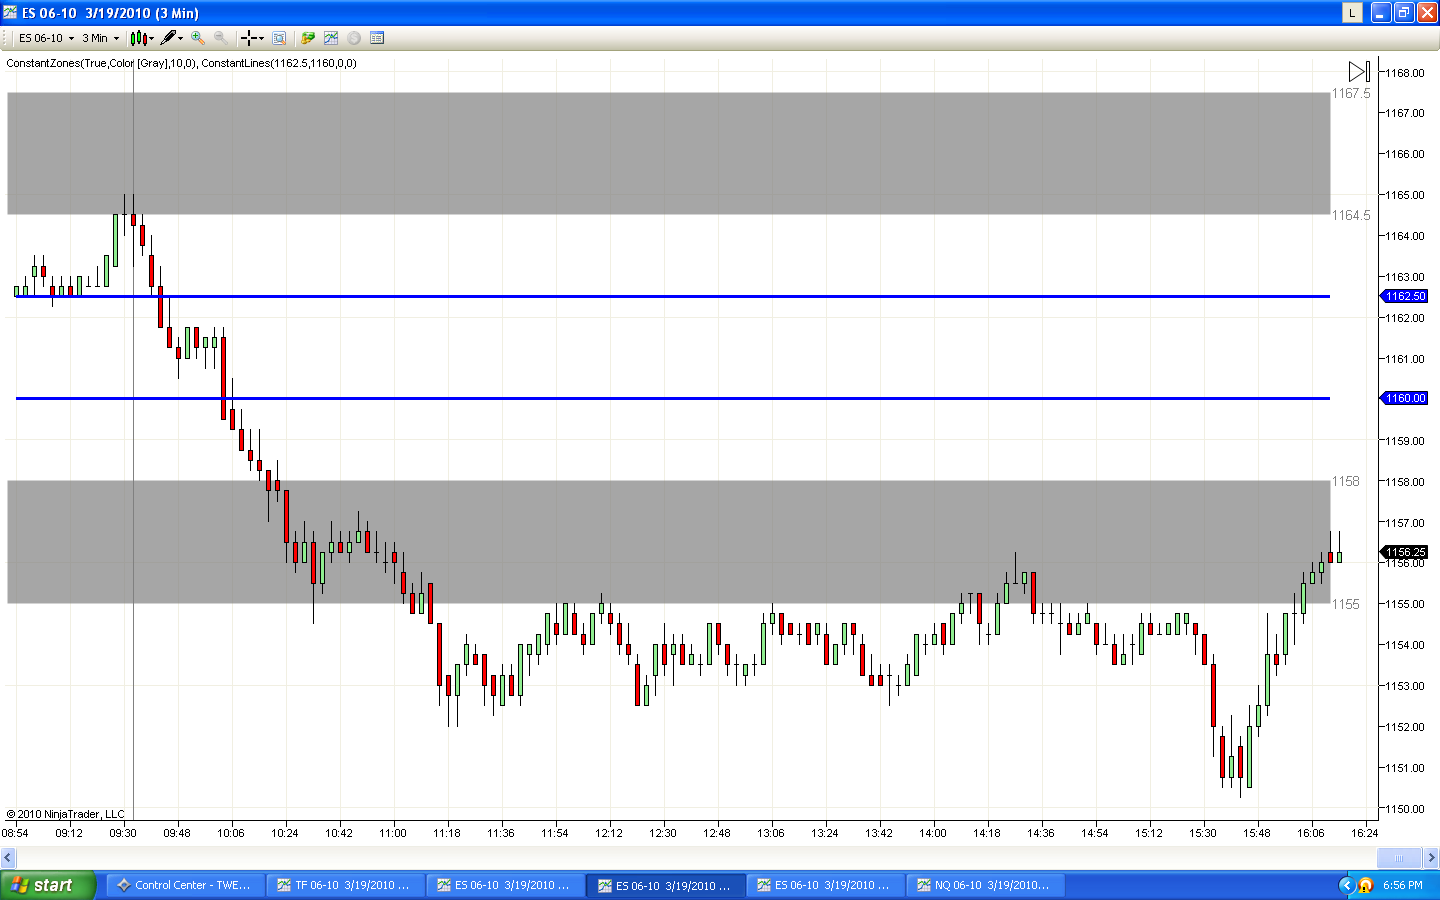Expand the chart style dropdown arrow
This screenshot has width=1440, height=900.
[x=152, y=38]
